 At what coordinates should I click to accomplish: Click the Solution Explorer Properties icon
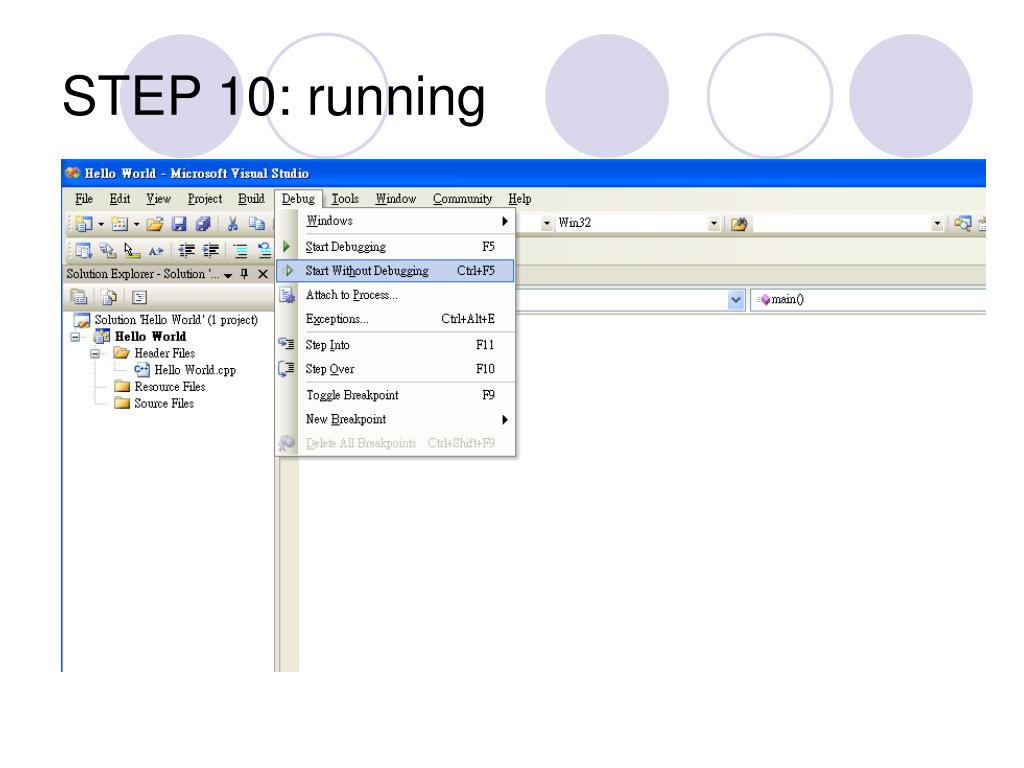[x=79, y=297]
